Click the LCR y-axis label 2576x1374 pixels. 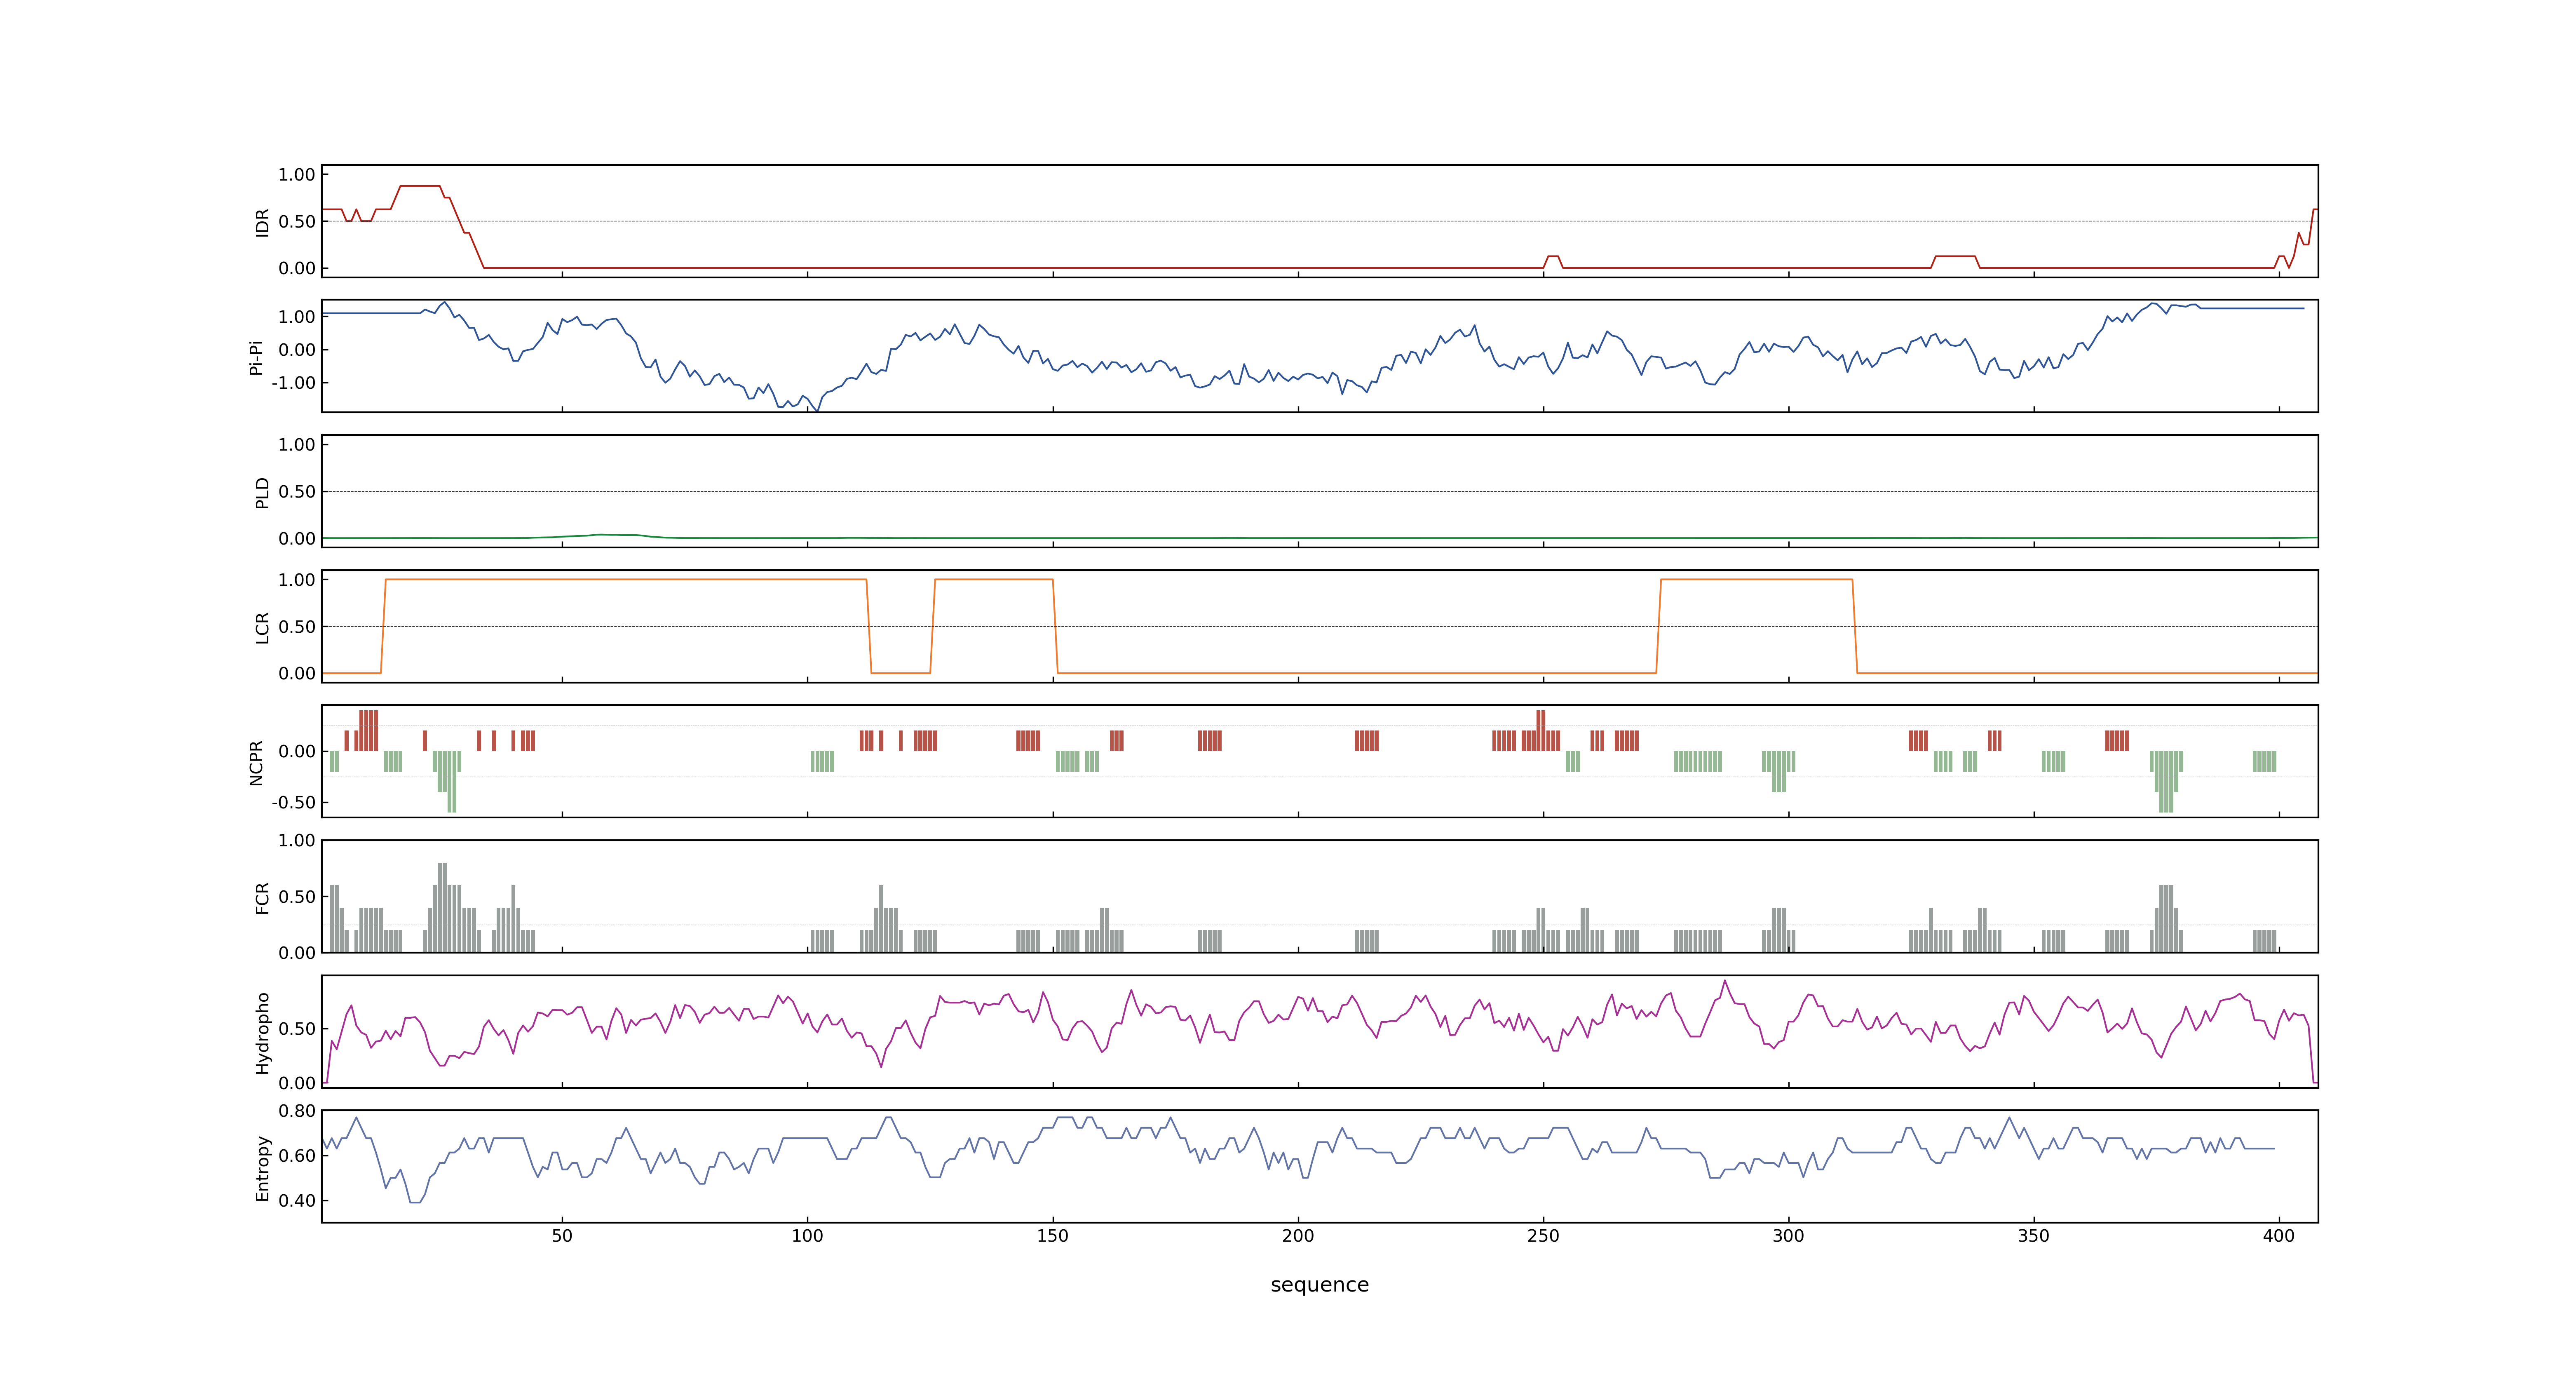262,627
